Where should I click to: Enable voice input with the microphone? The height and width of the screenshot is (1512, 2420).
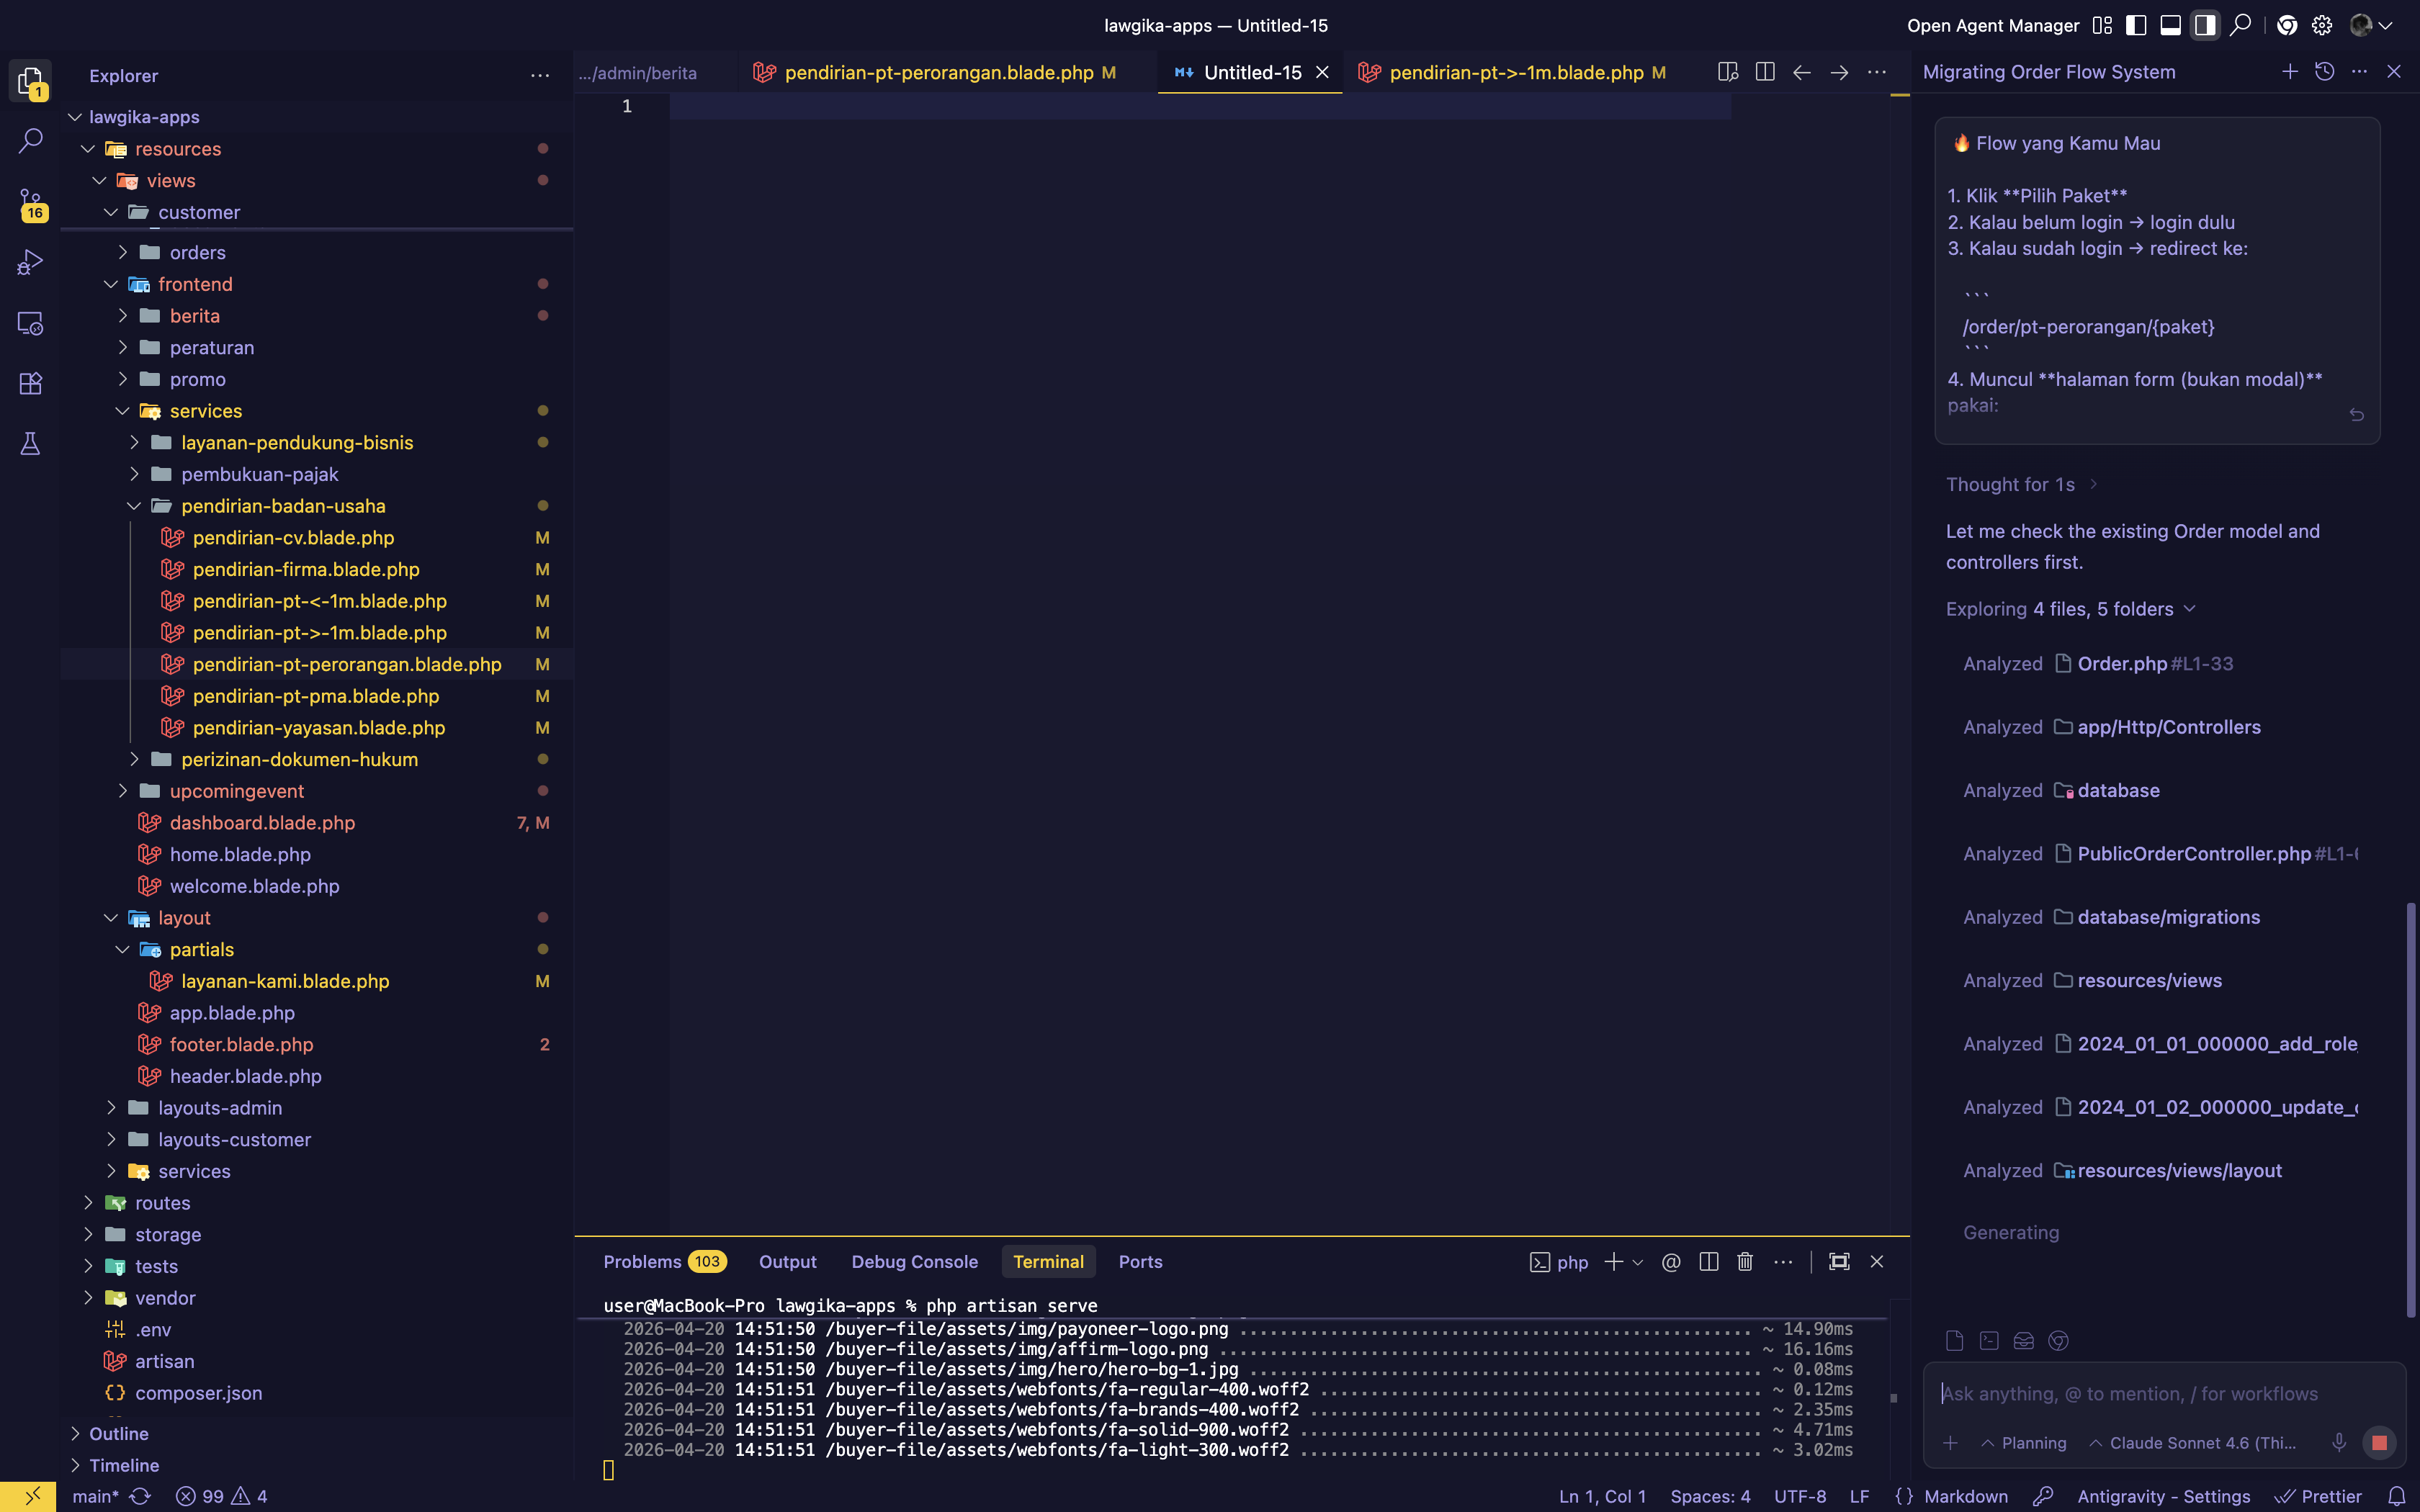tap(2338, 1442)
